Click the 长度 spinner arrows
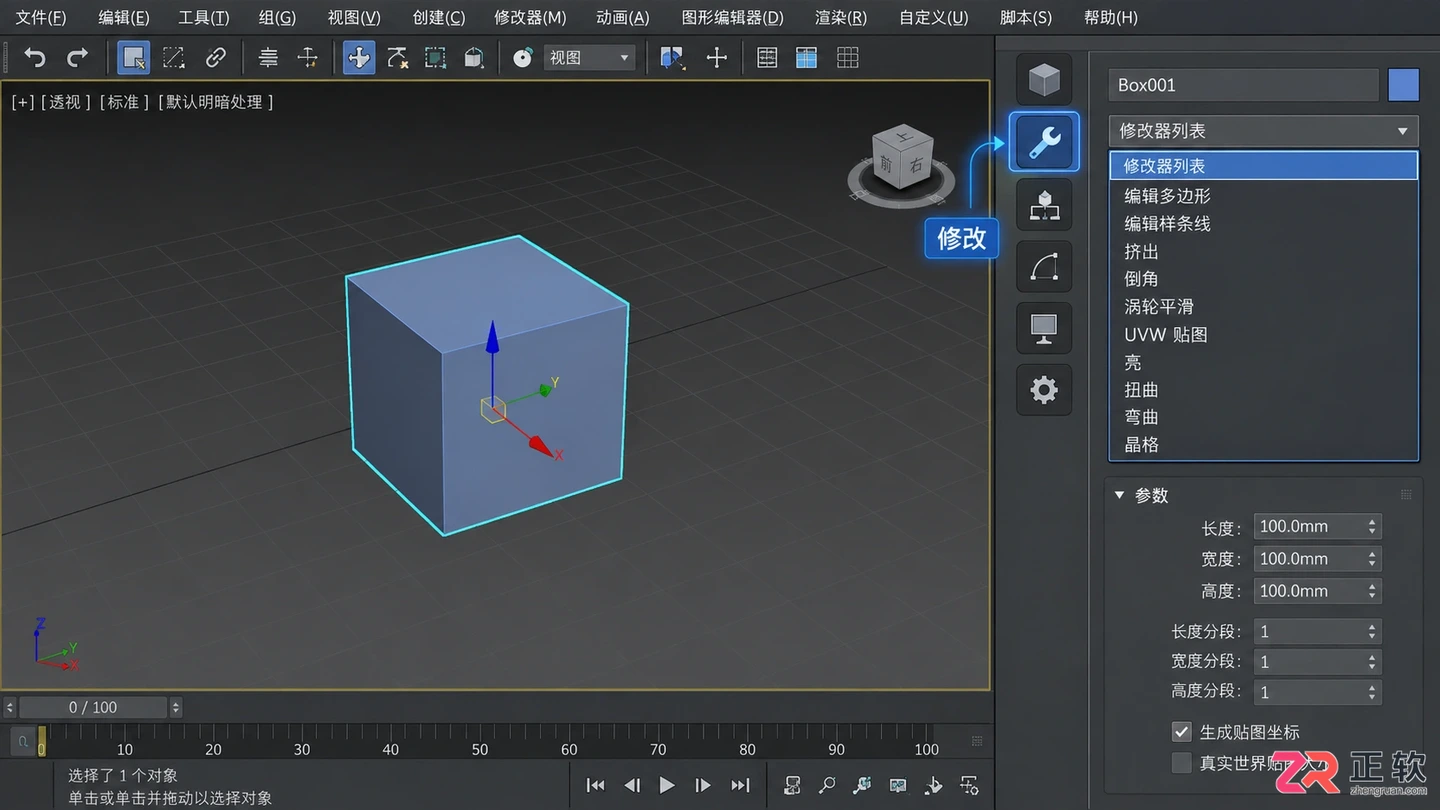Image resolution: width=1440 pixels, height=810 pixels. [x=1372, y=527]
